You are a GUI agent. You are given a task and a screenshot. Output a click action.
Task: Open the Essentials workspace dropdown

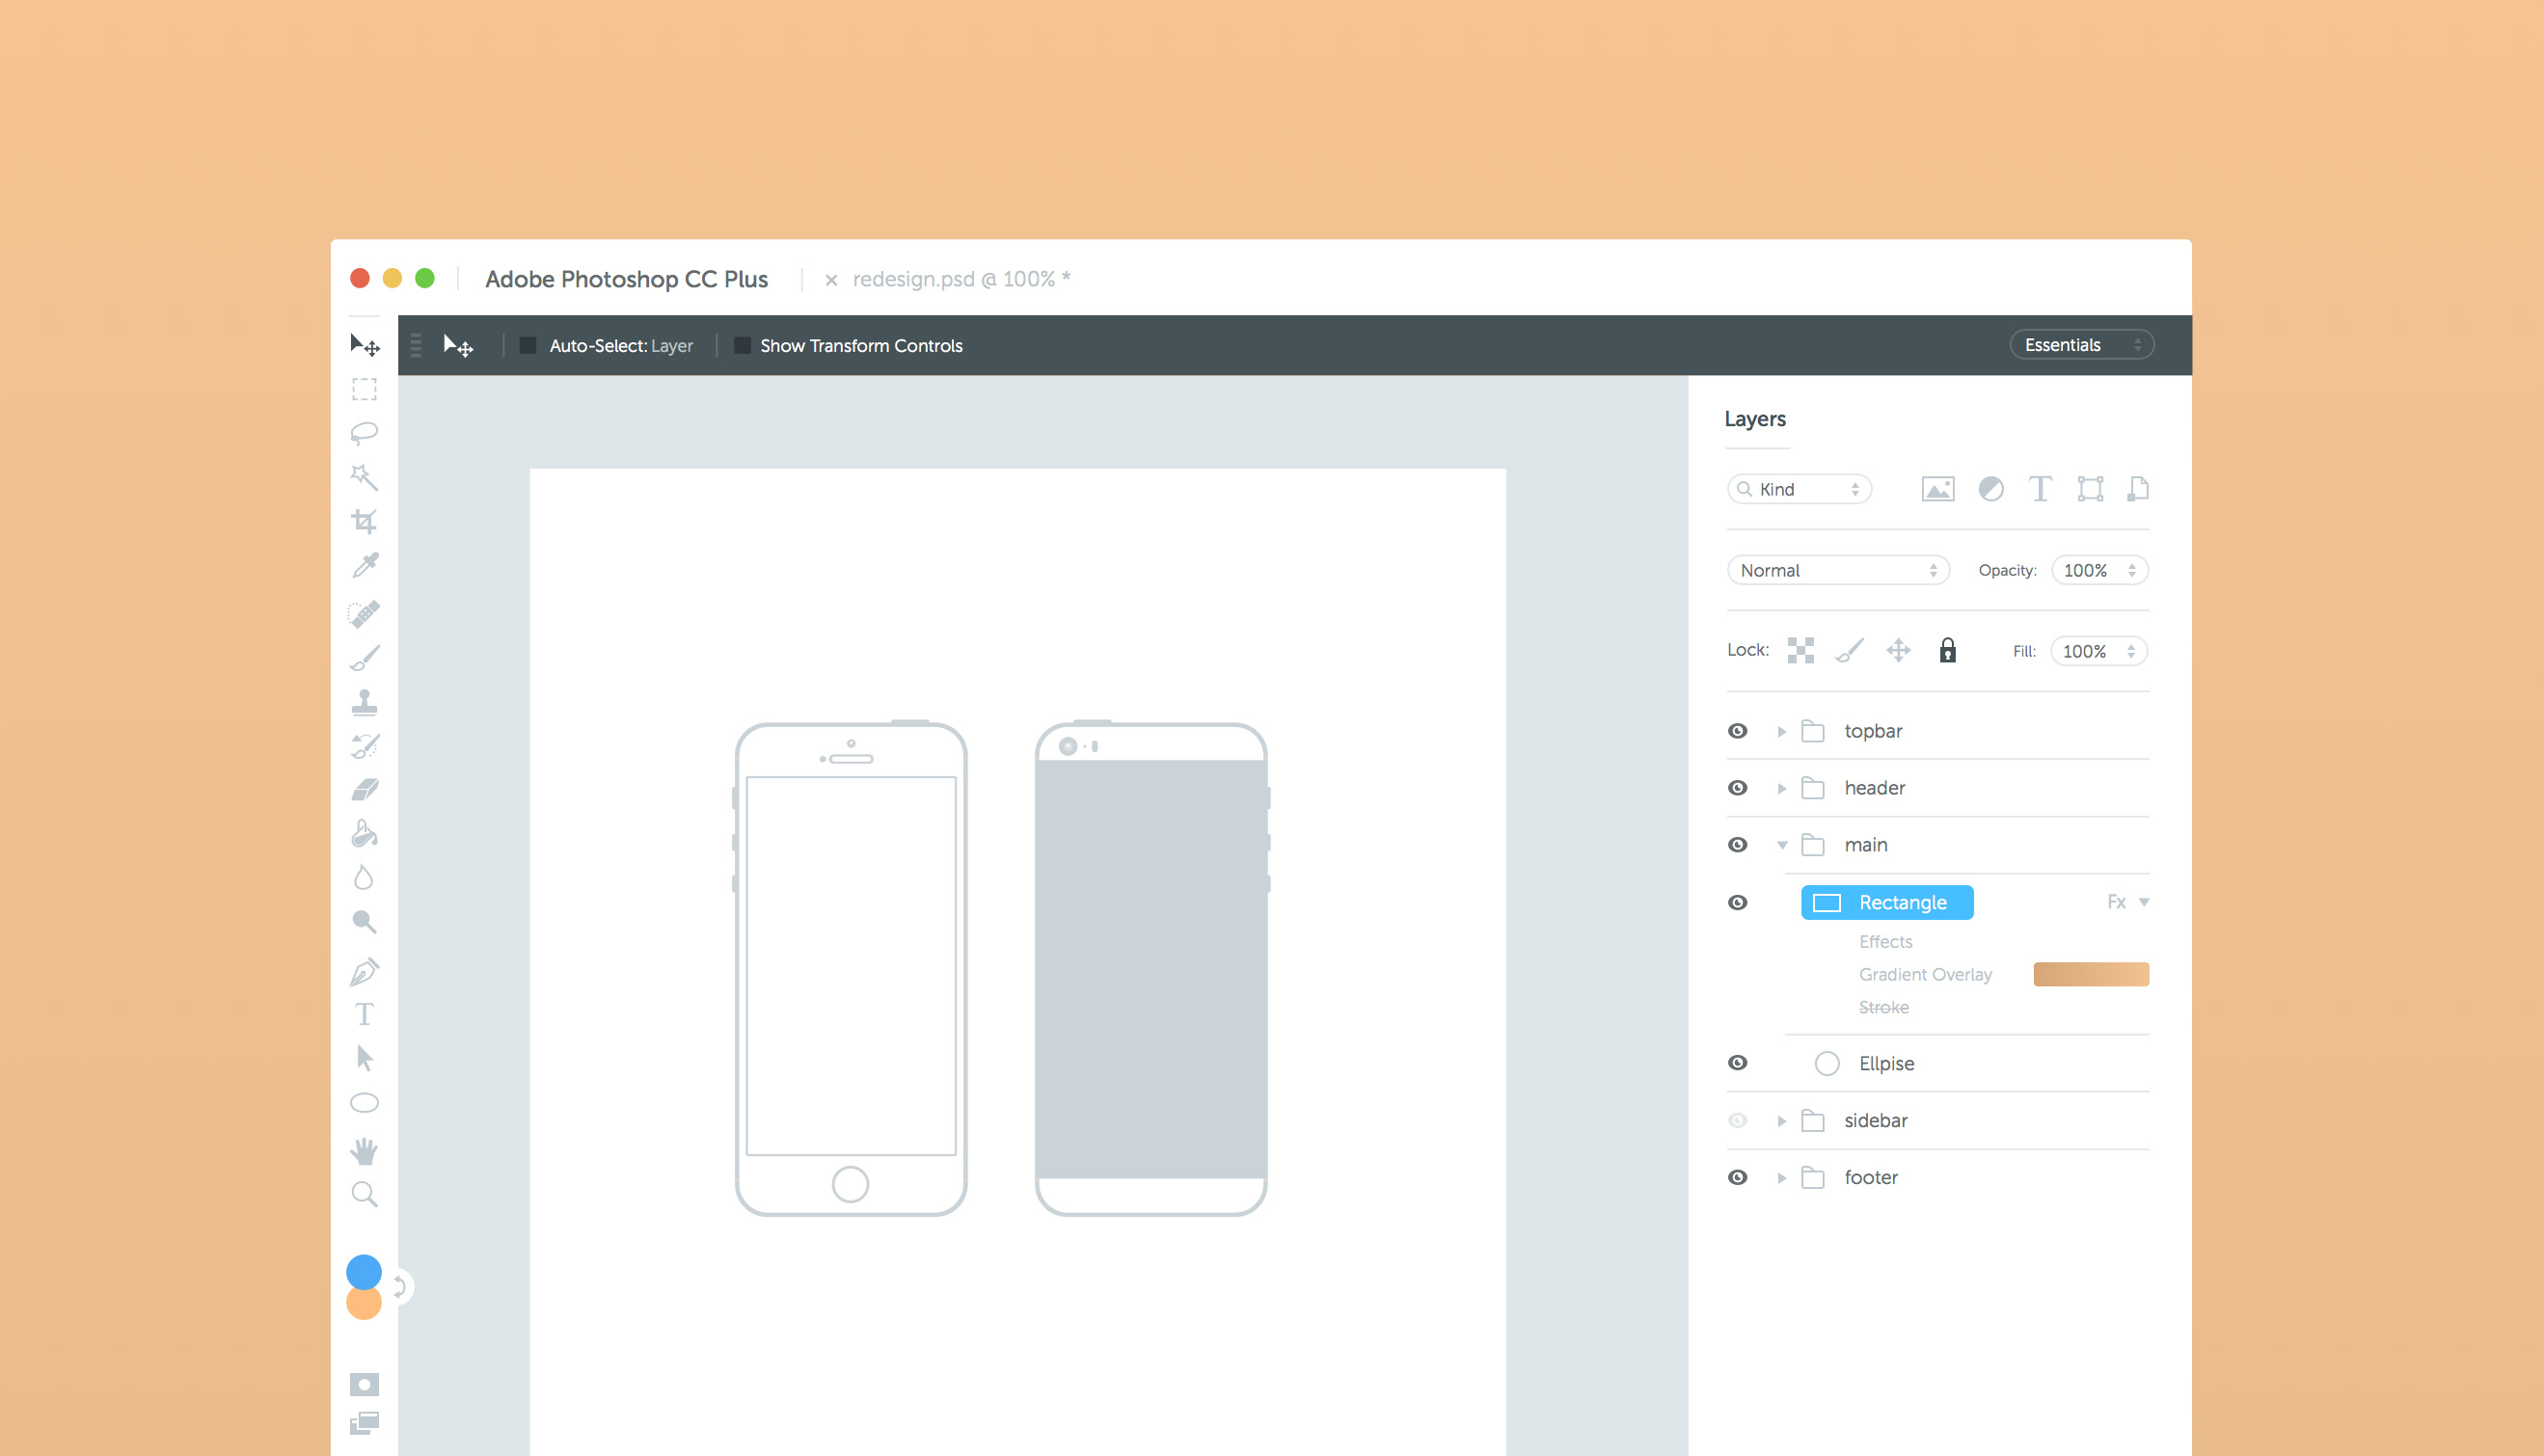(x=2081, y=345)
